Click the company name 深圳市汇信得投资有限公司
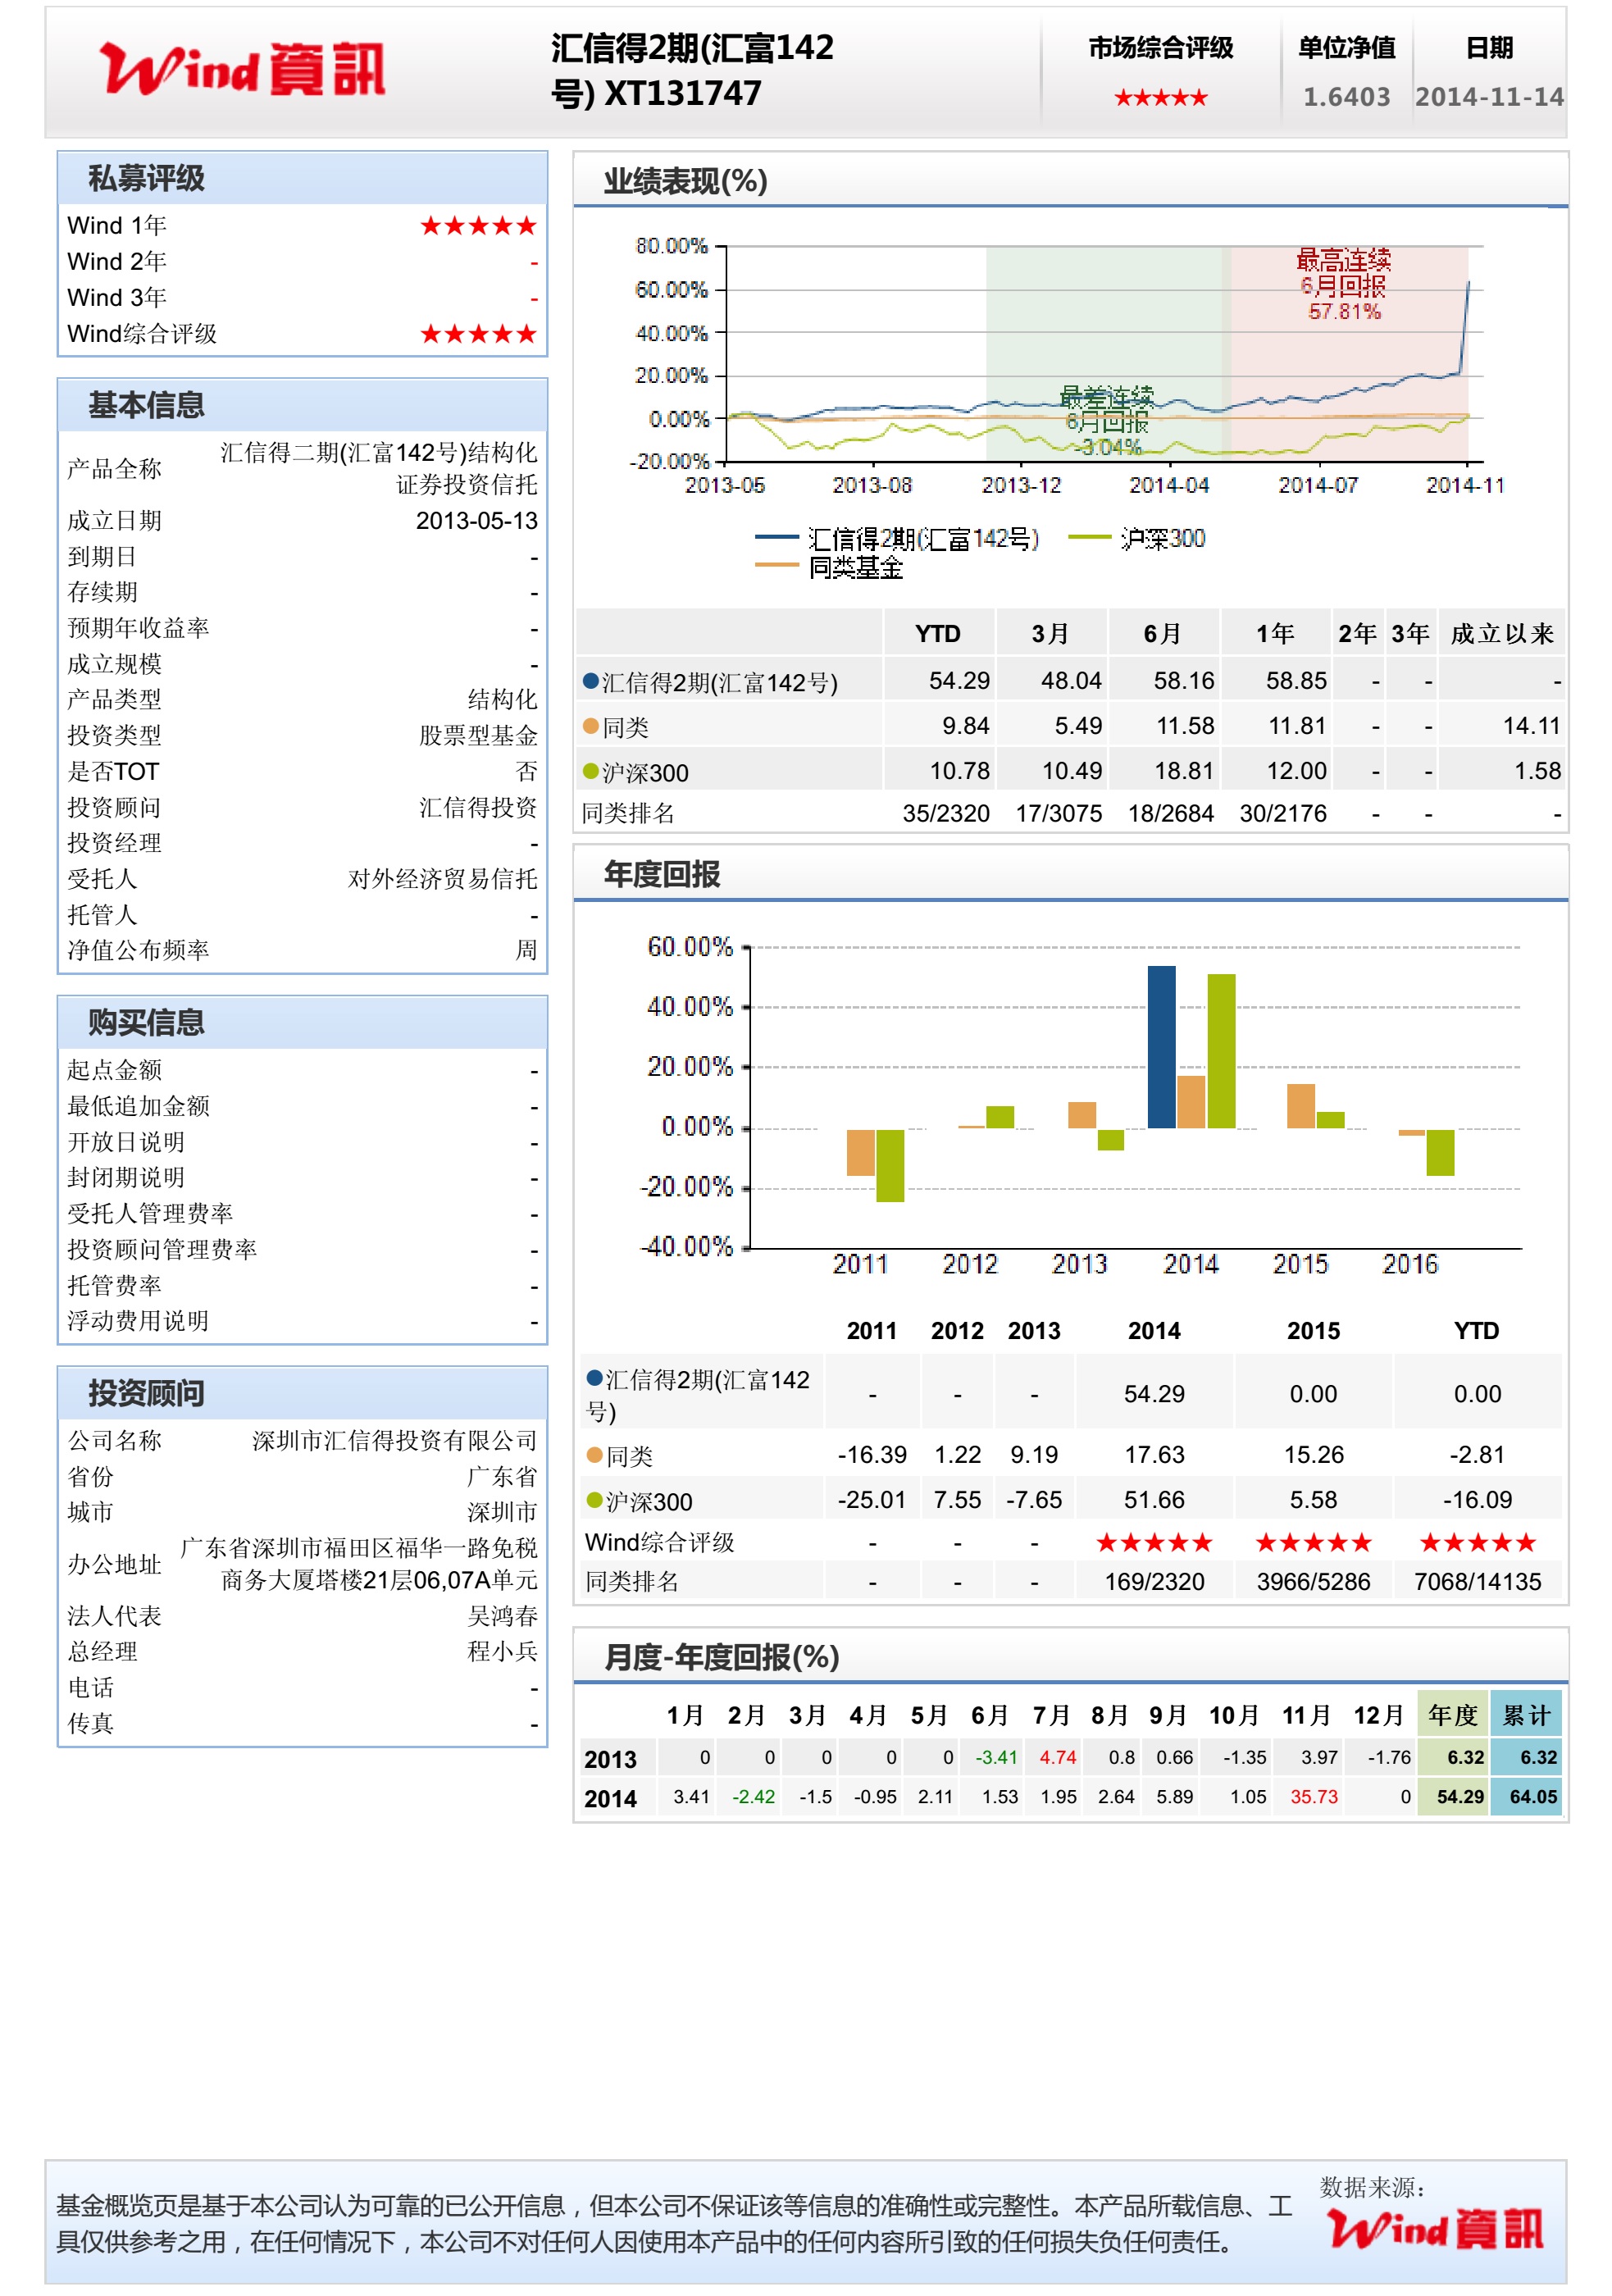 click(394, 1441)
